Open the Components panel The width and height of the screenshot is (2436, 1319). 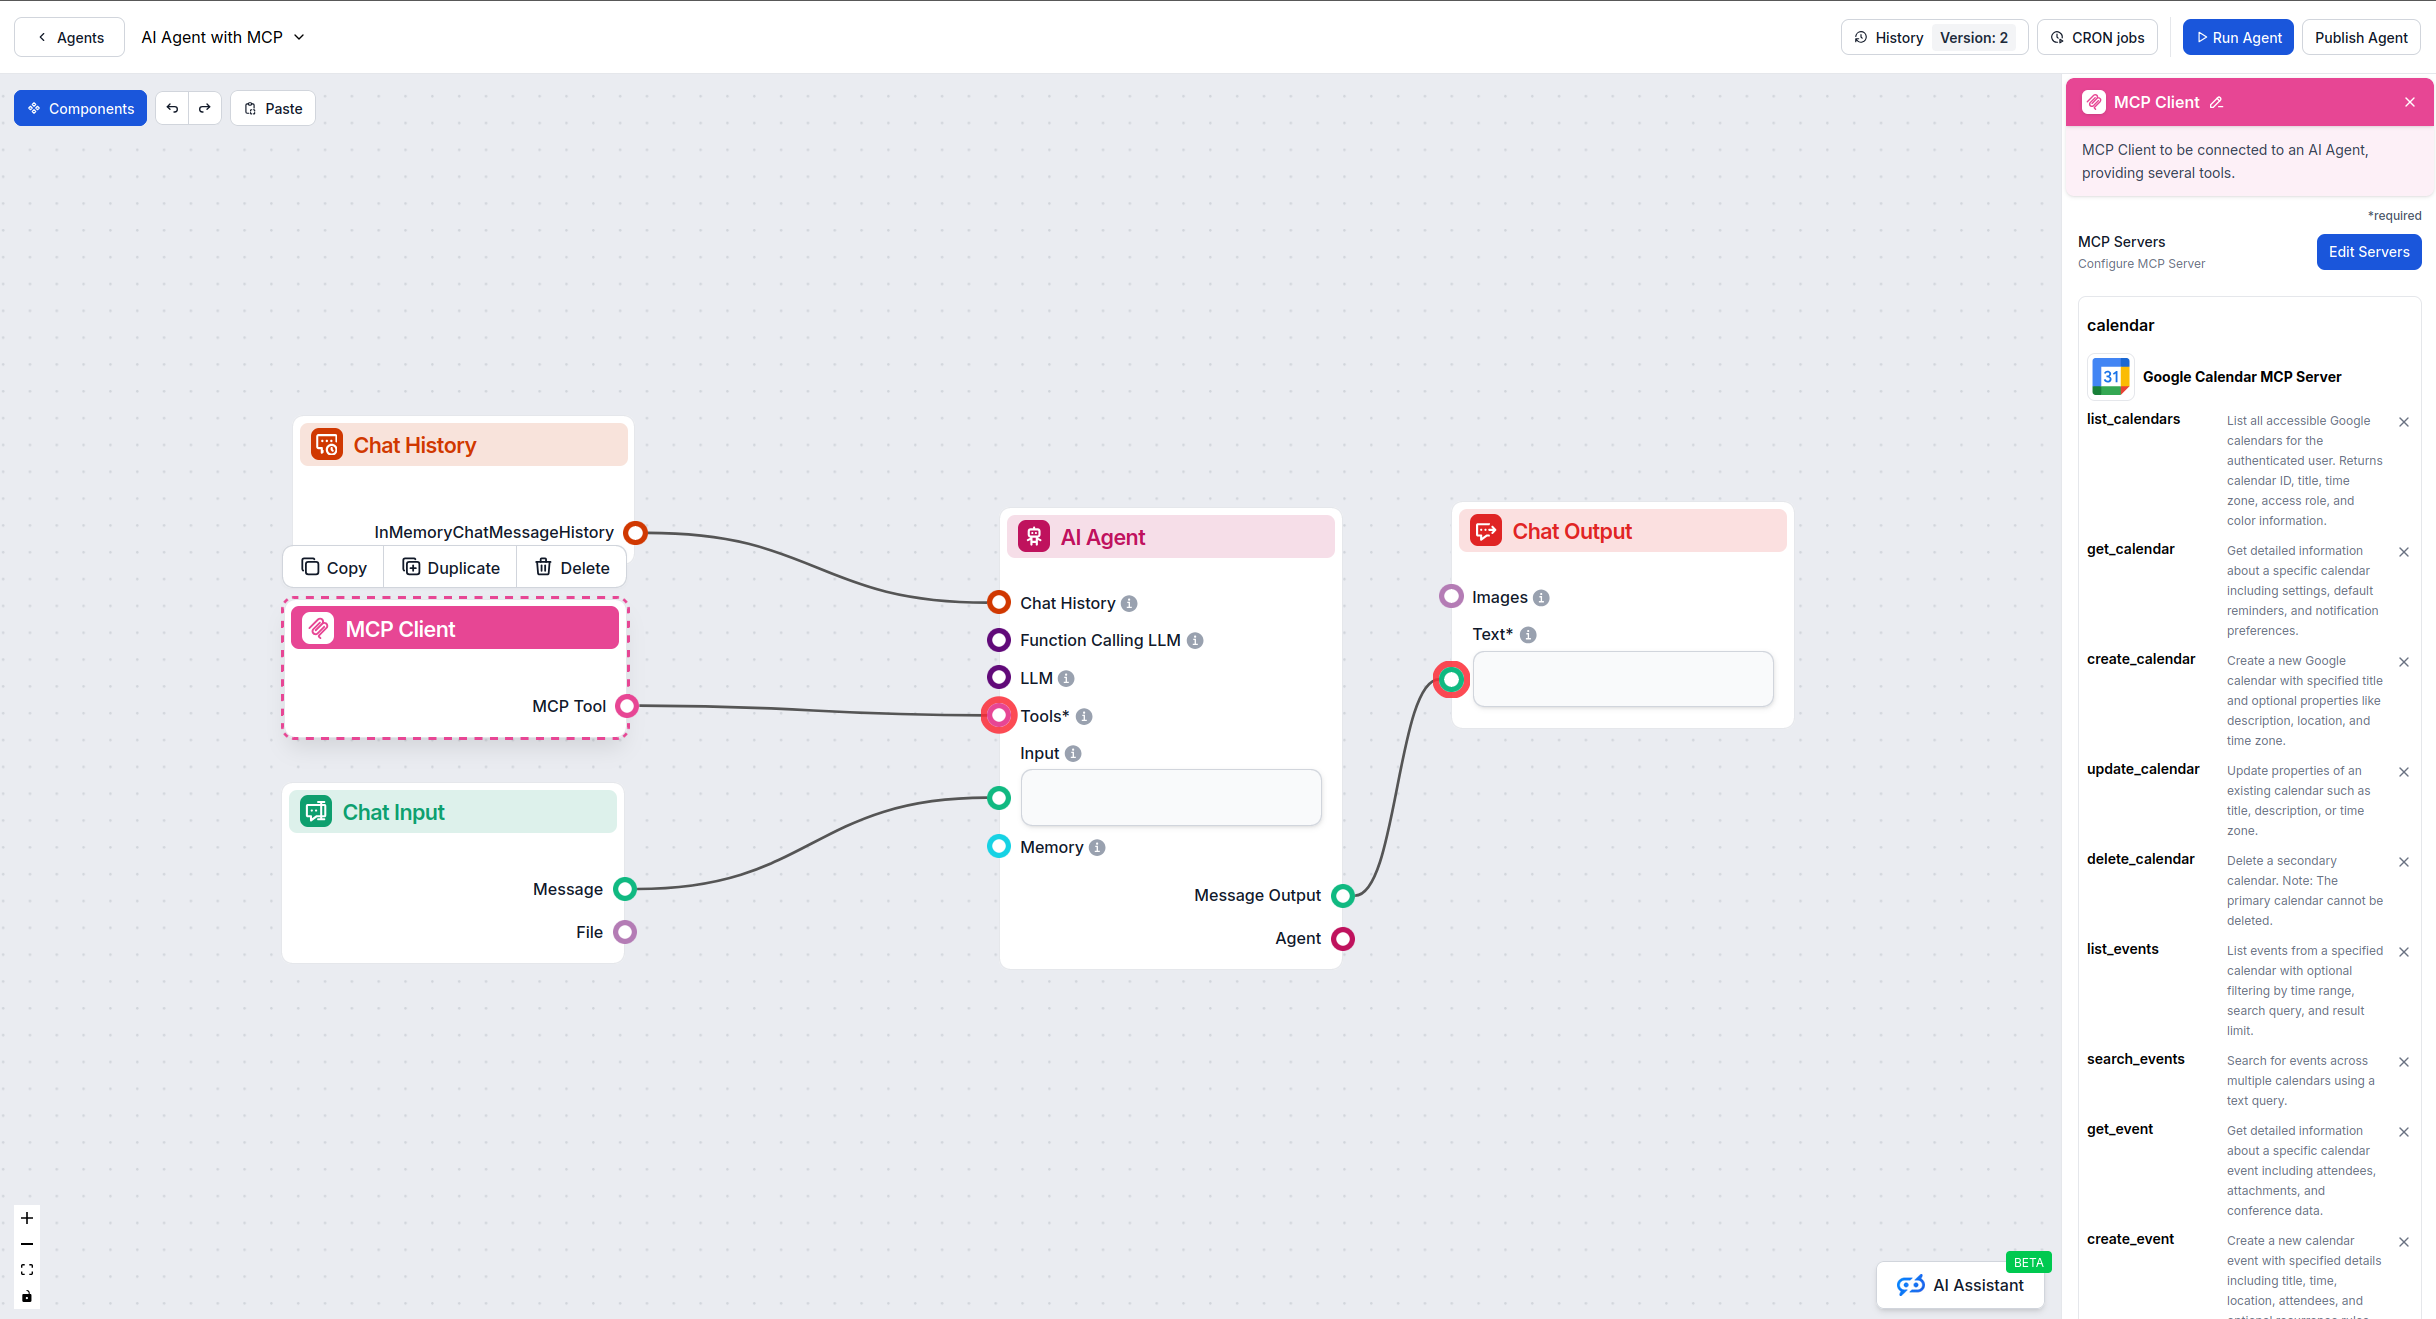(x=80, y=107)
